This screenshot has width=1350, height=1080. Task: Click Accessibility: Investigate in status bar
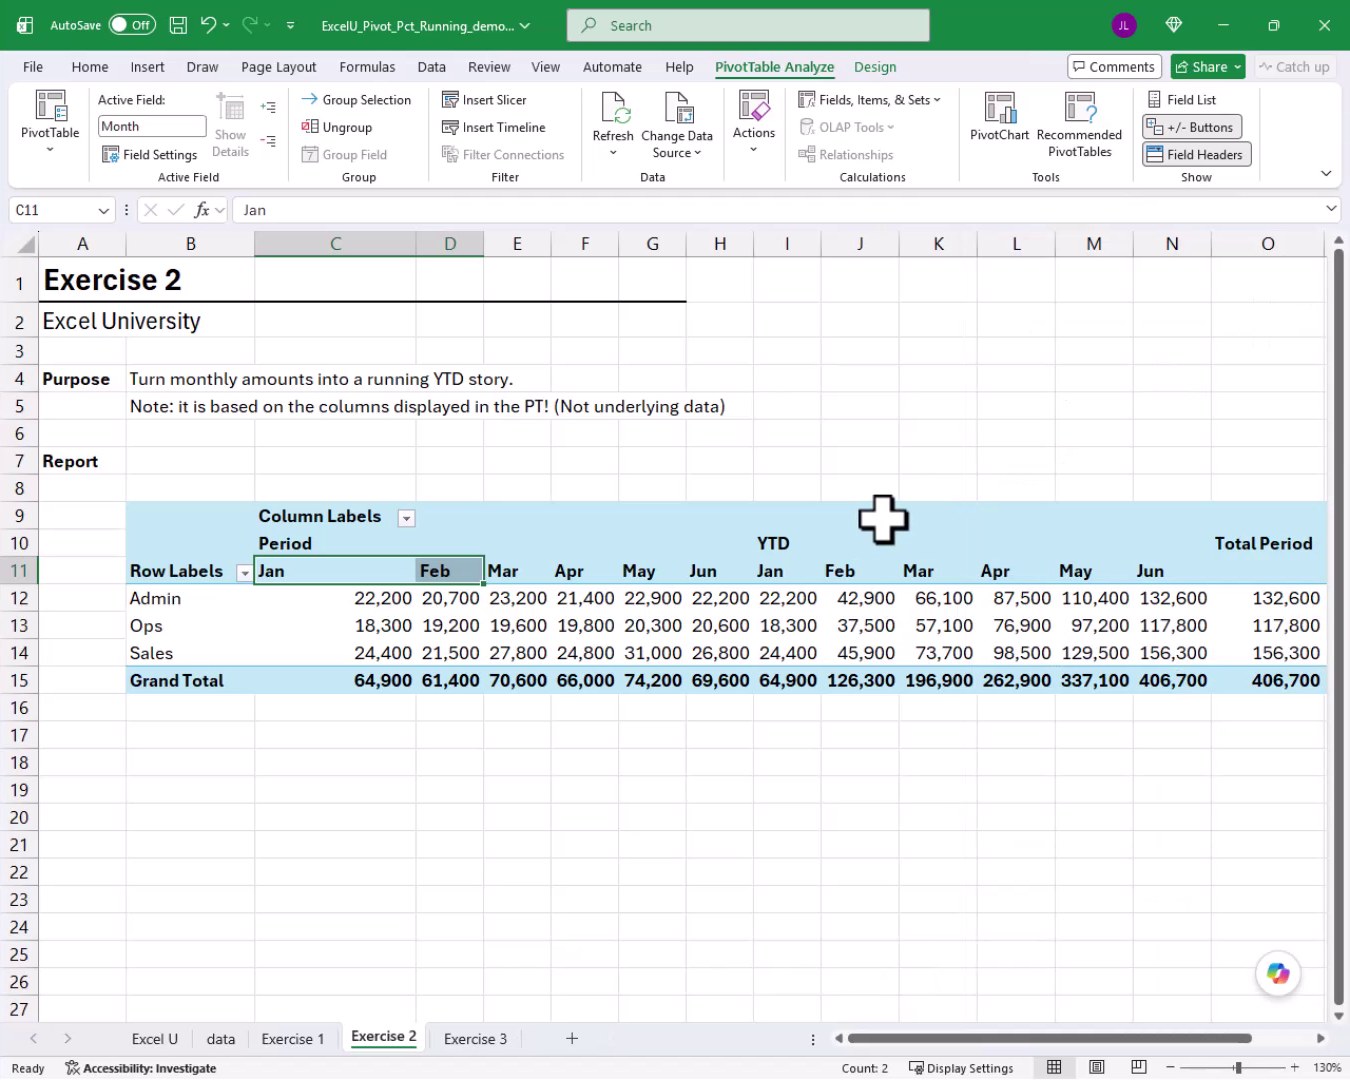click(141, 1068)
